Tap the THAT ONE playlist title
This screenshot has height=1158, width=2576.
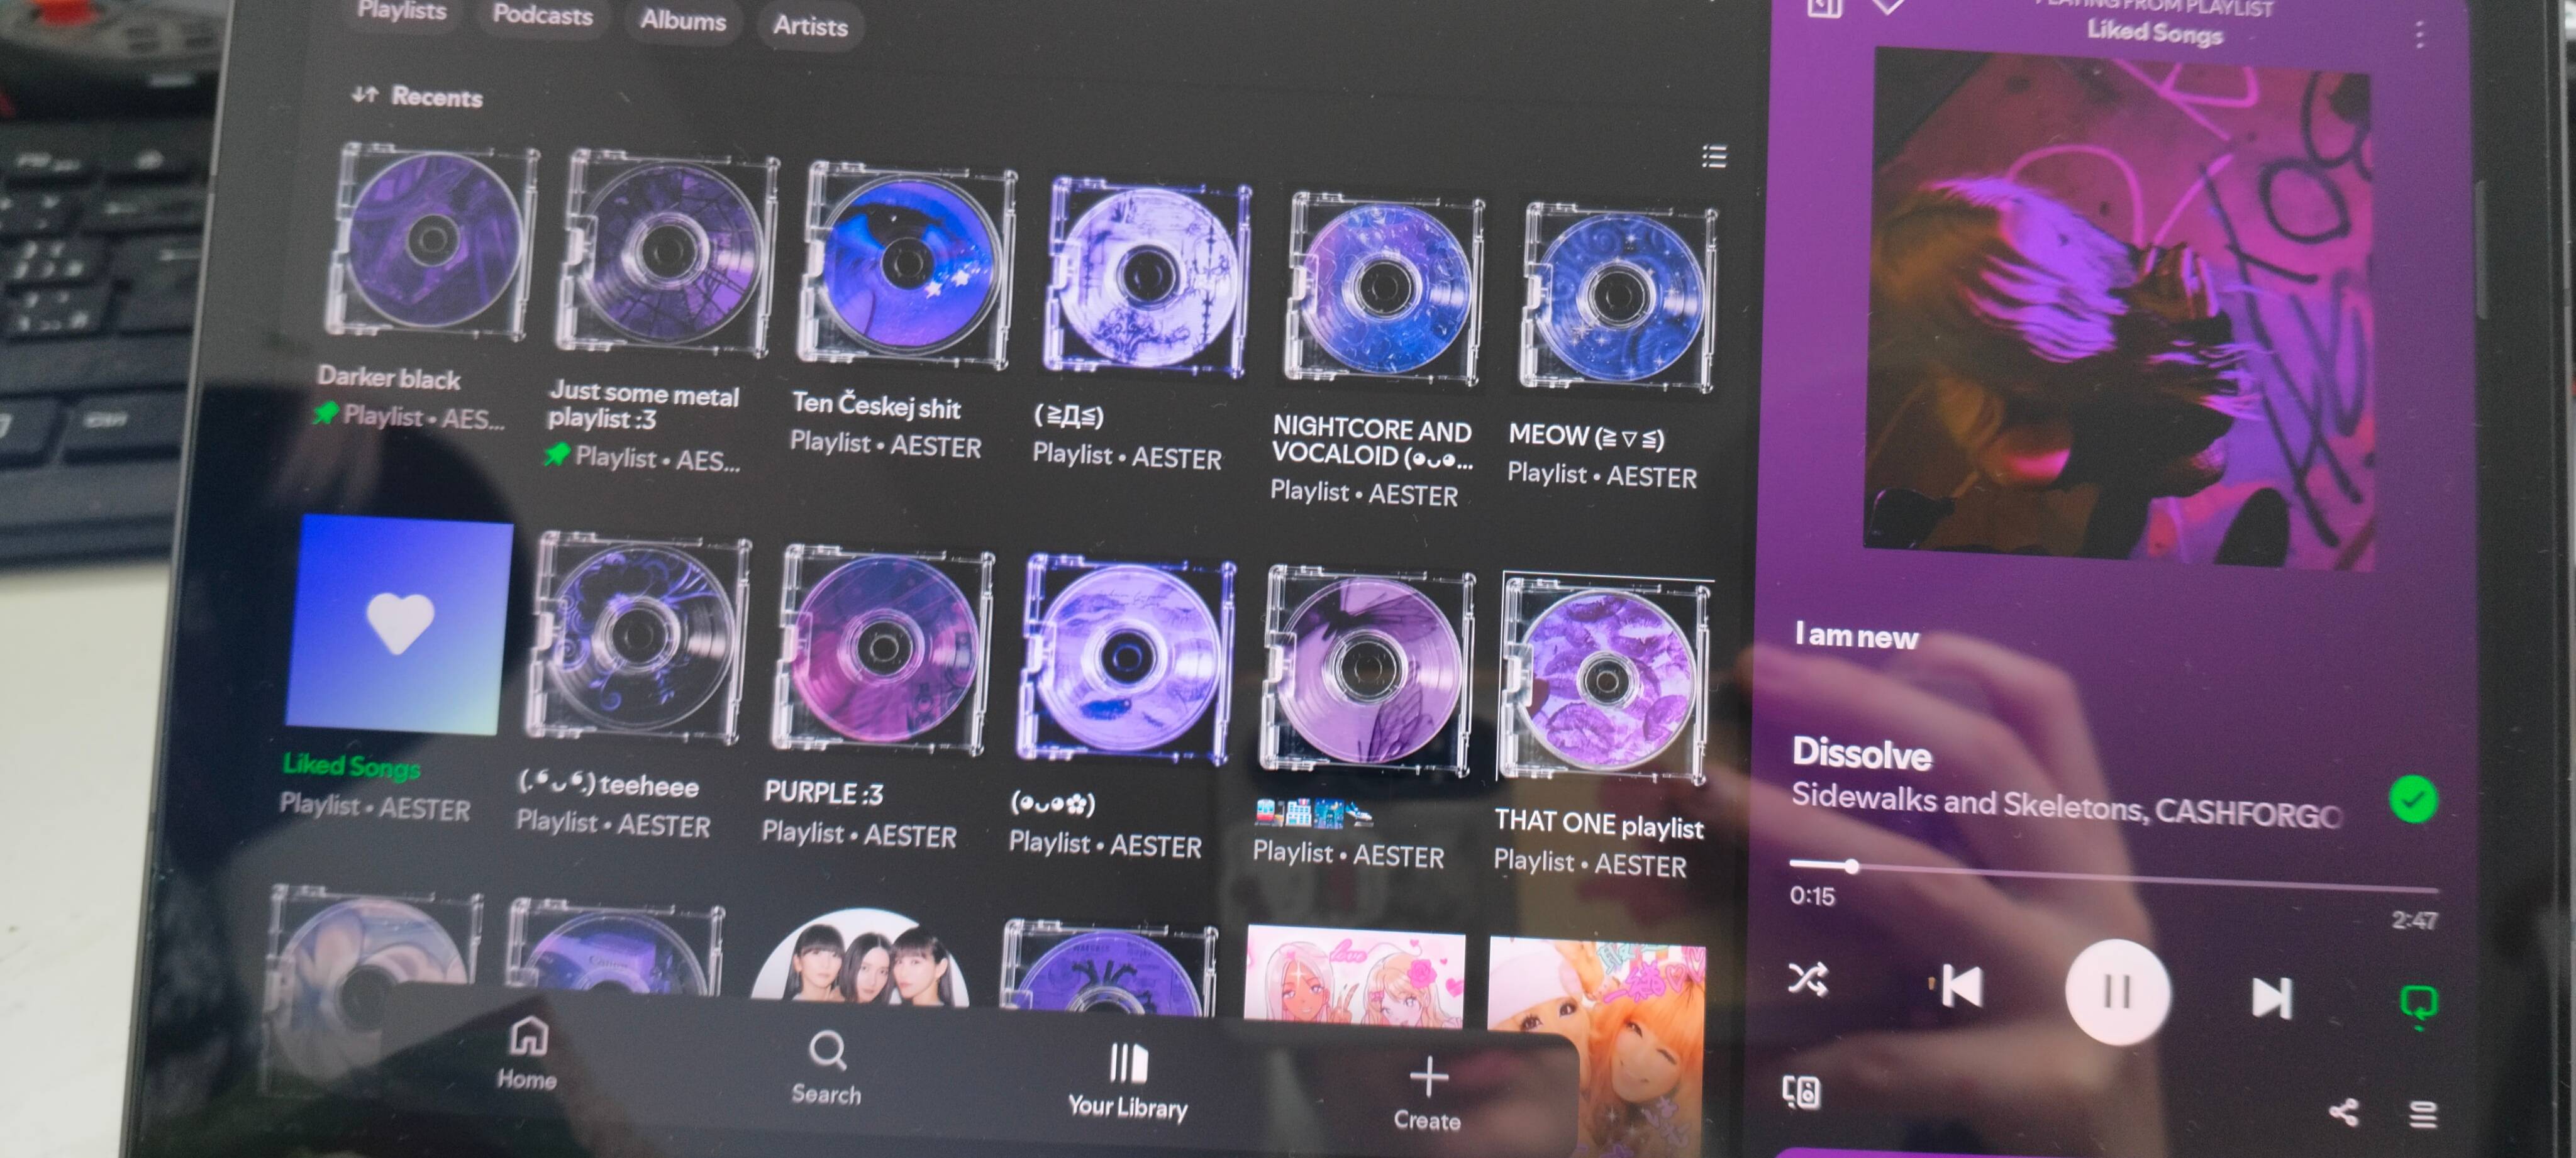[1598, 824]
